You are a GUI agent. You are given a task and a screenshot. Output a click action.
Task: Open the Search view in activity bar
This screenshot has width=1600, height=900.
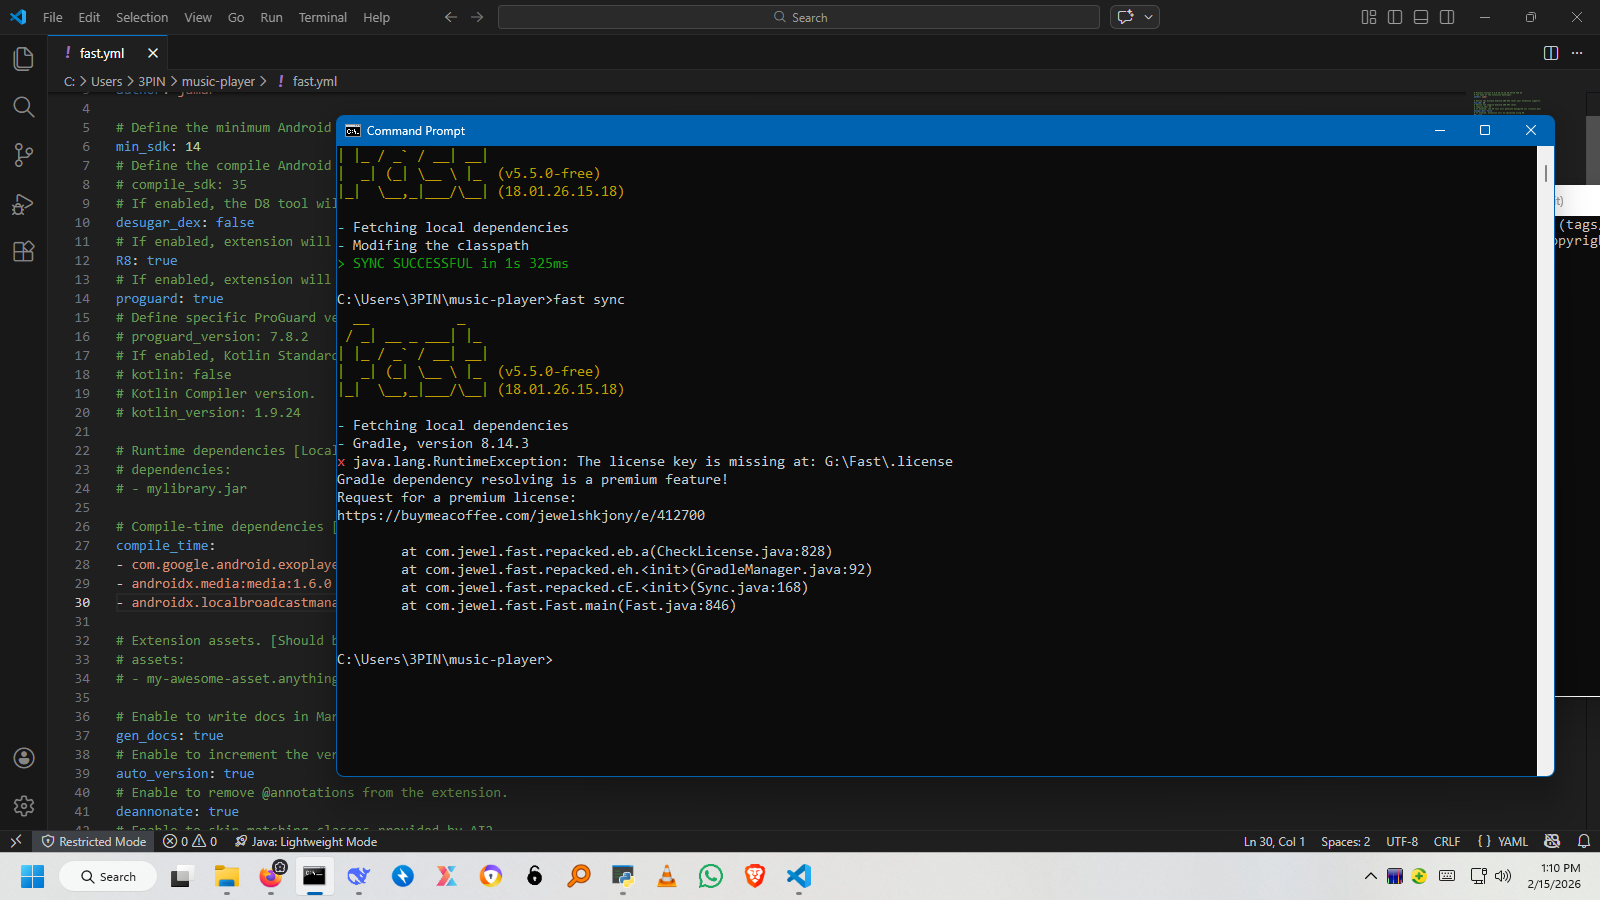[24, 107]
